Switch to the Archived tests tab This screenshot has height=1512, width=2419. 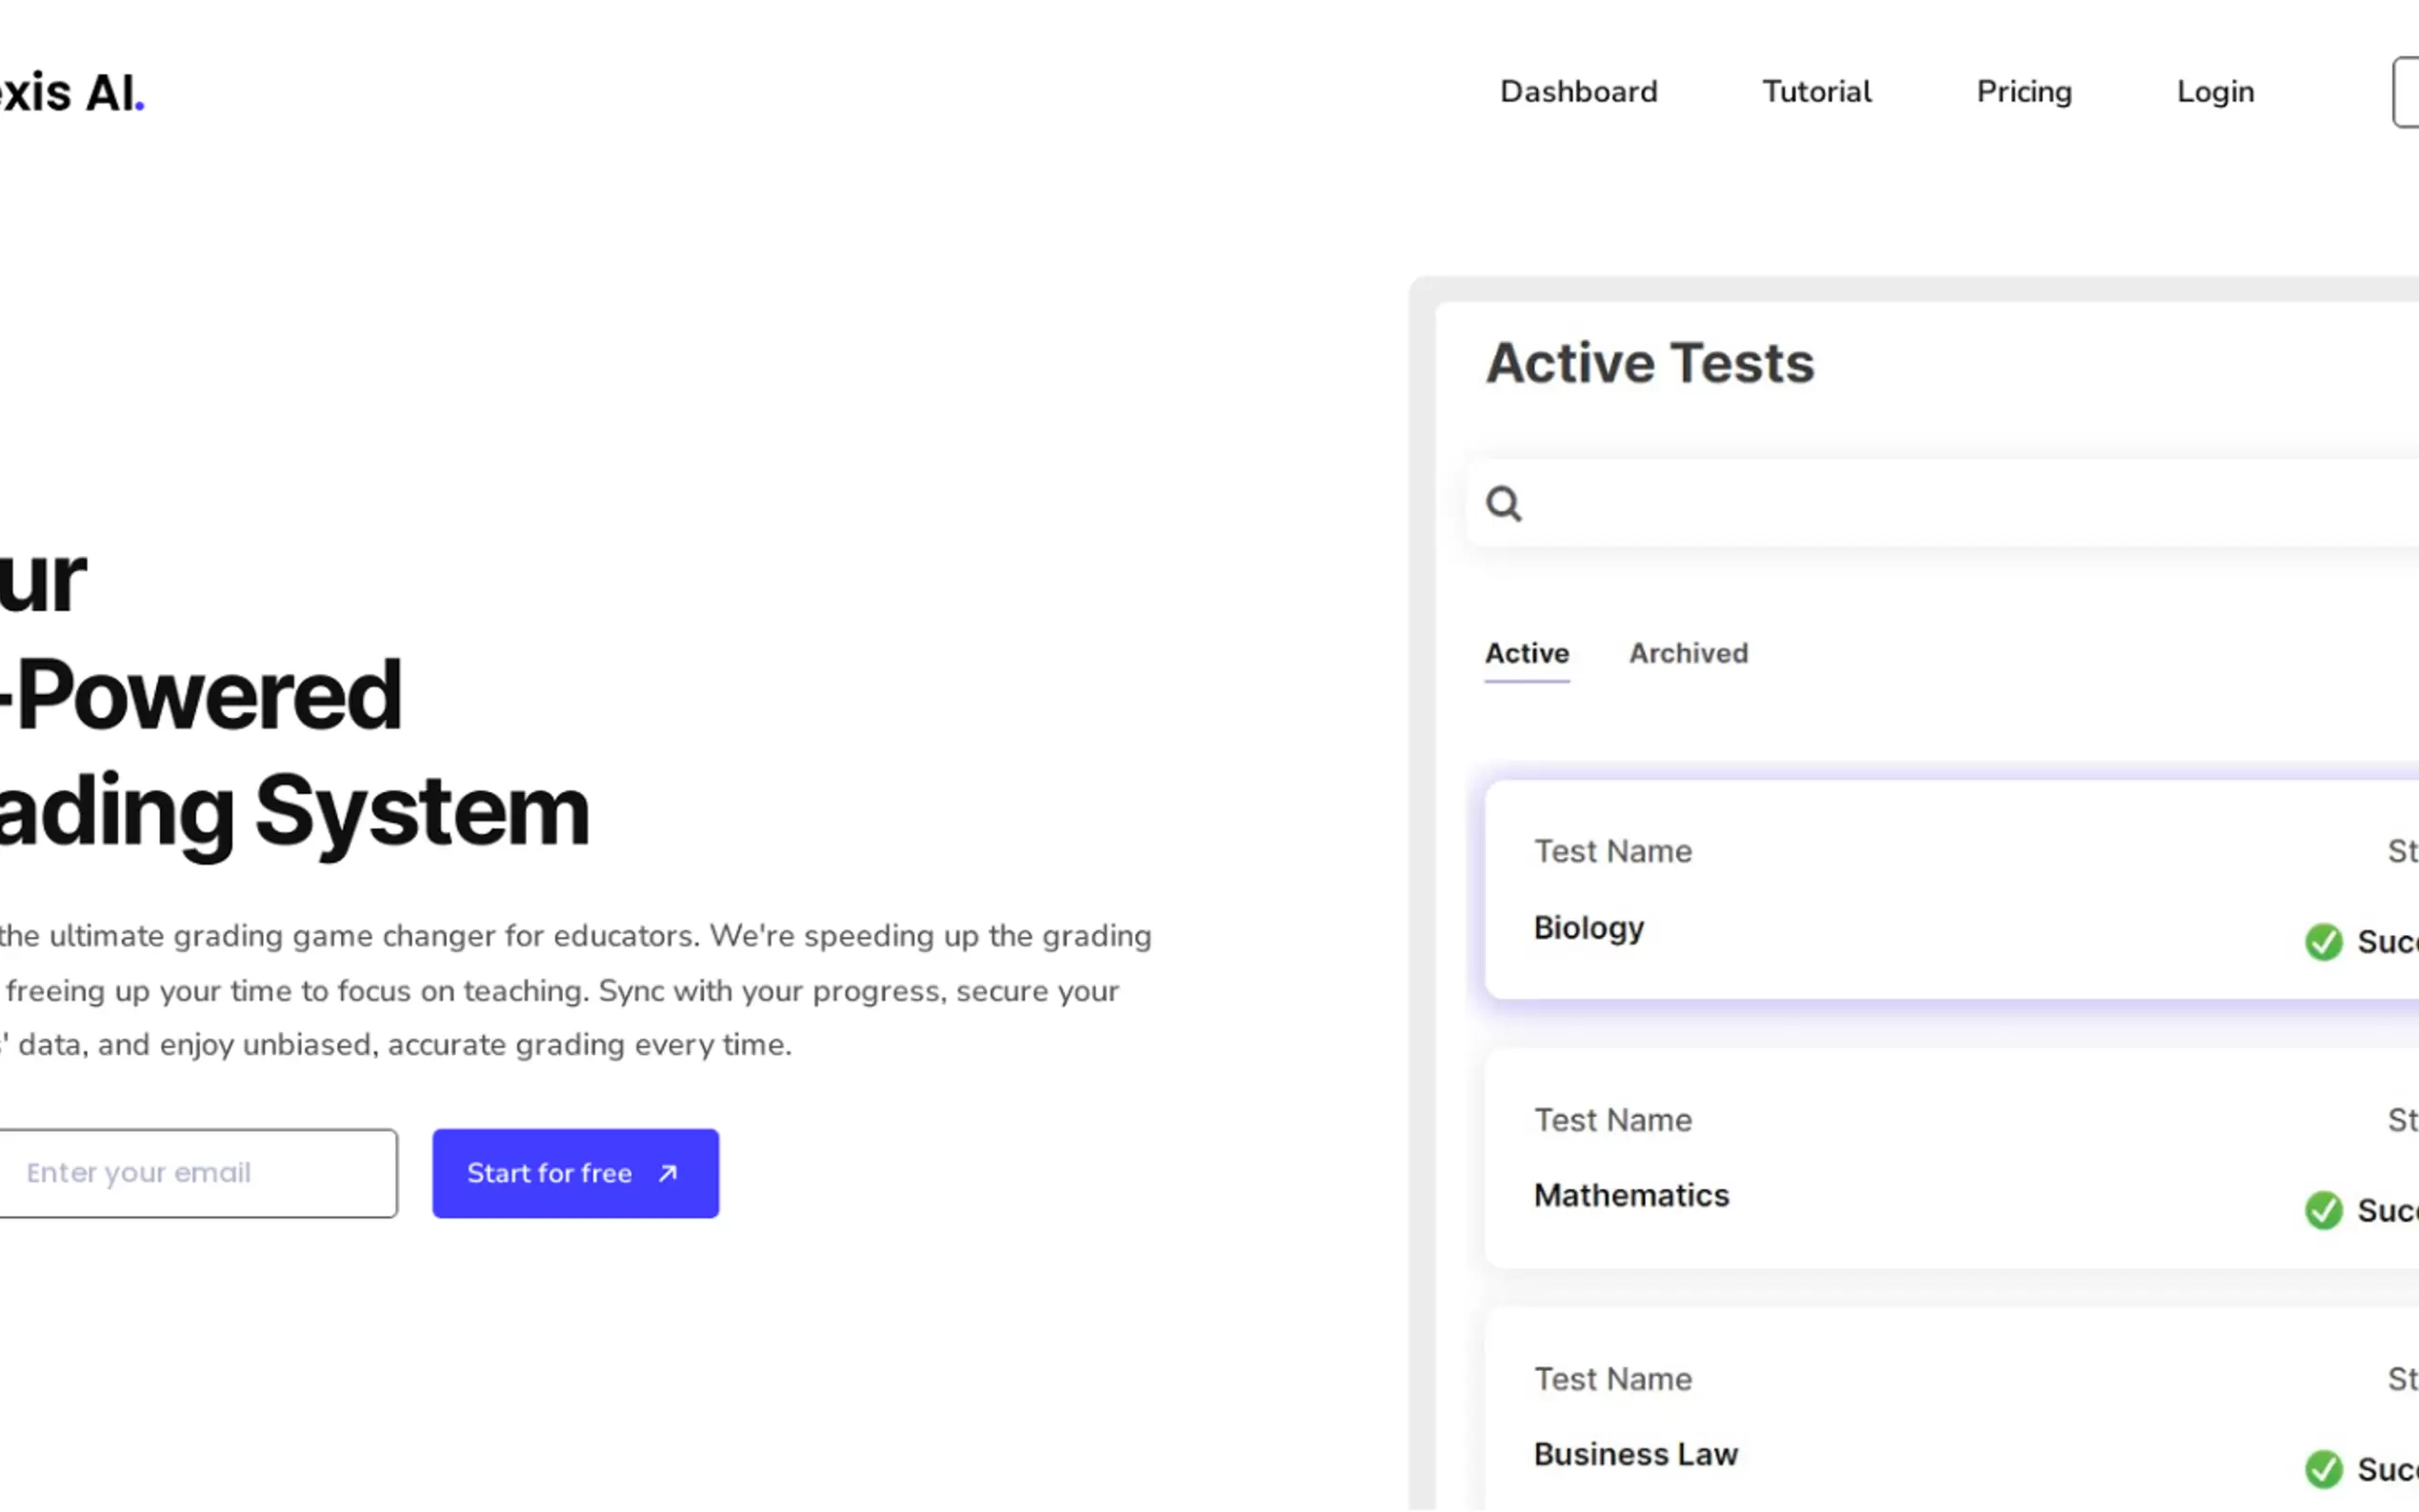pyautogui.click(x=1688, y=654)
